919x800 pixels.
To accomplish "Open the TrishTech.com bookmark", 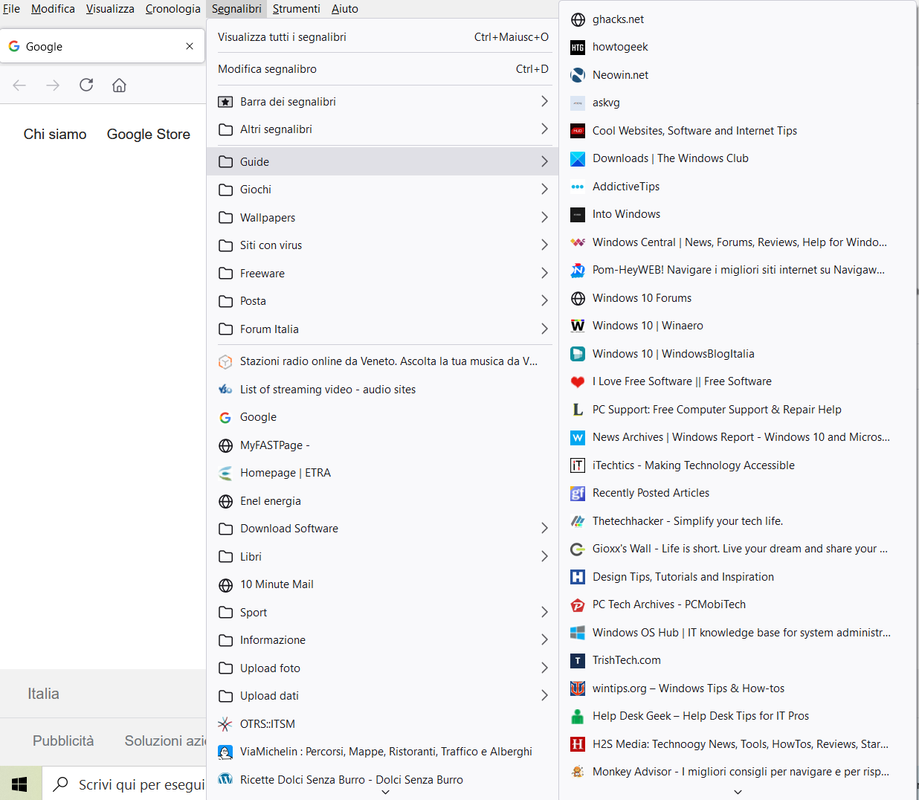I will 736,661.
